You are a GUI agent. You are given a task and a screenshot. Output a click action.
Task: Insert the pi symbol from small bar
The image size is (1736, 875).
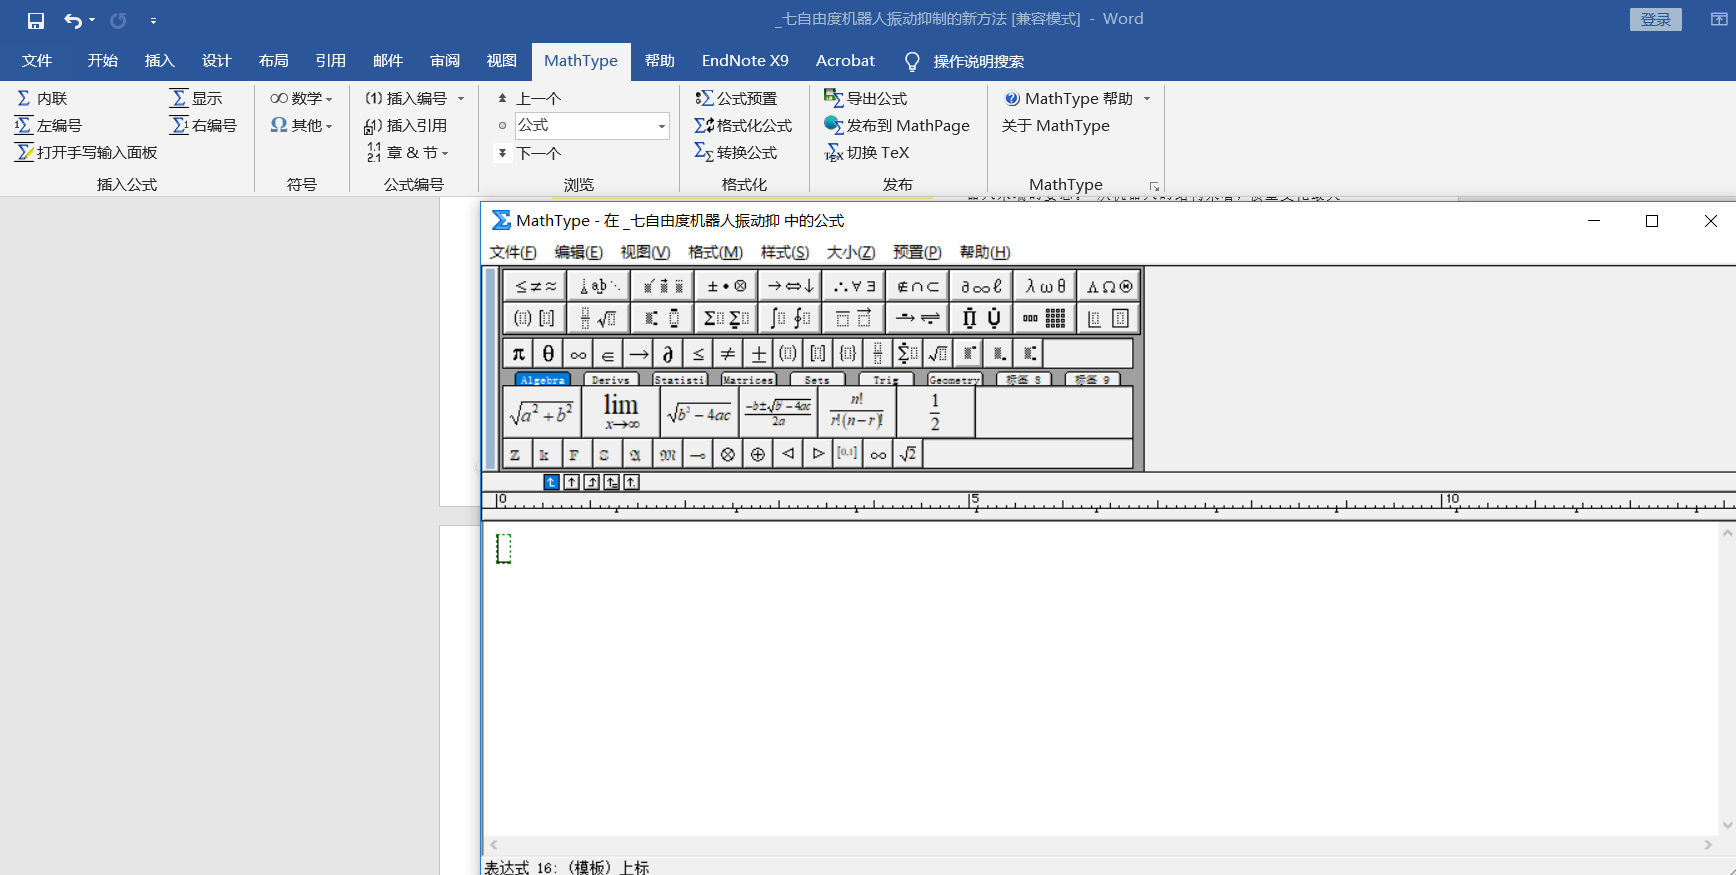pos(518,354)
